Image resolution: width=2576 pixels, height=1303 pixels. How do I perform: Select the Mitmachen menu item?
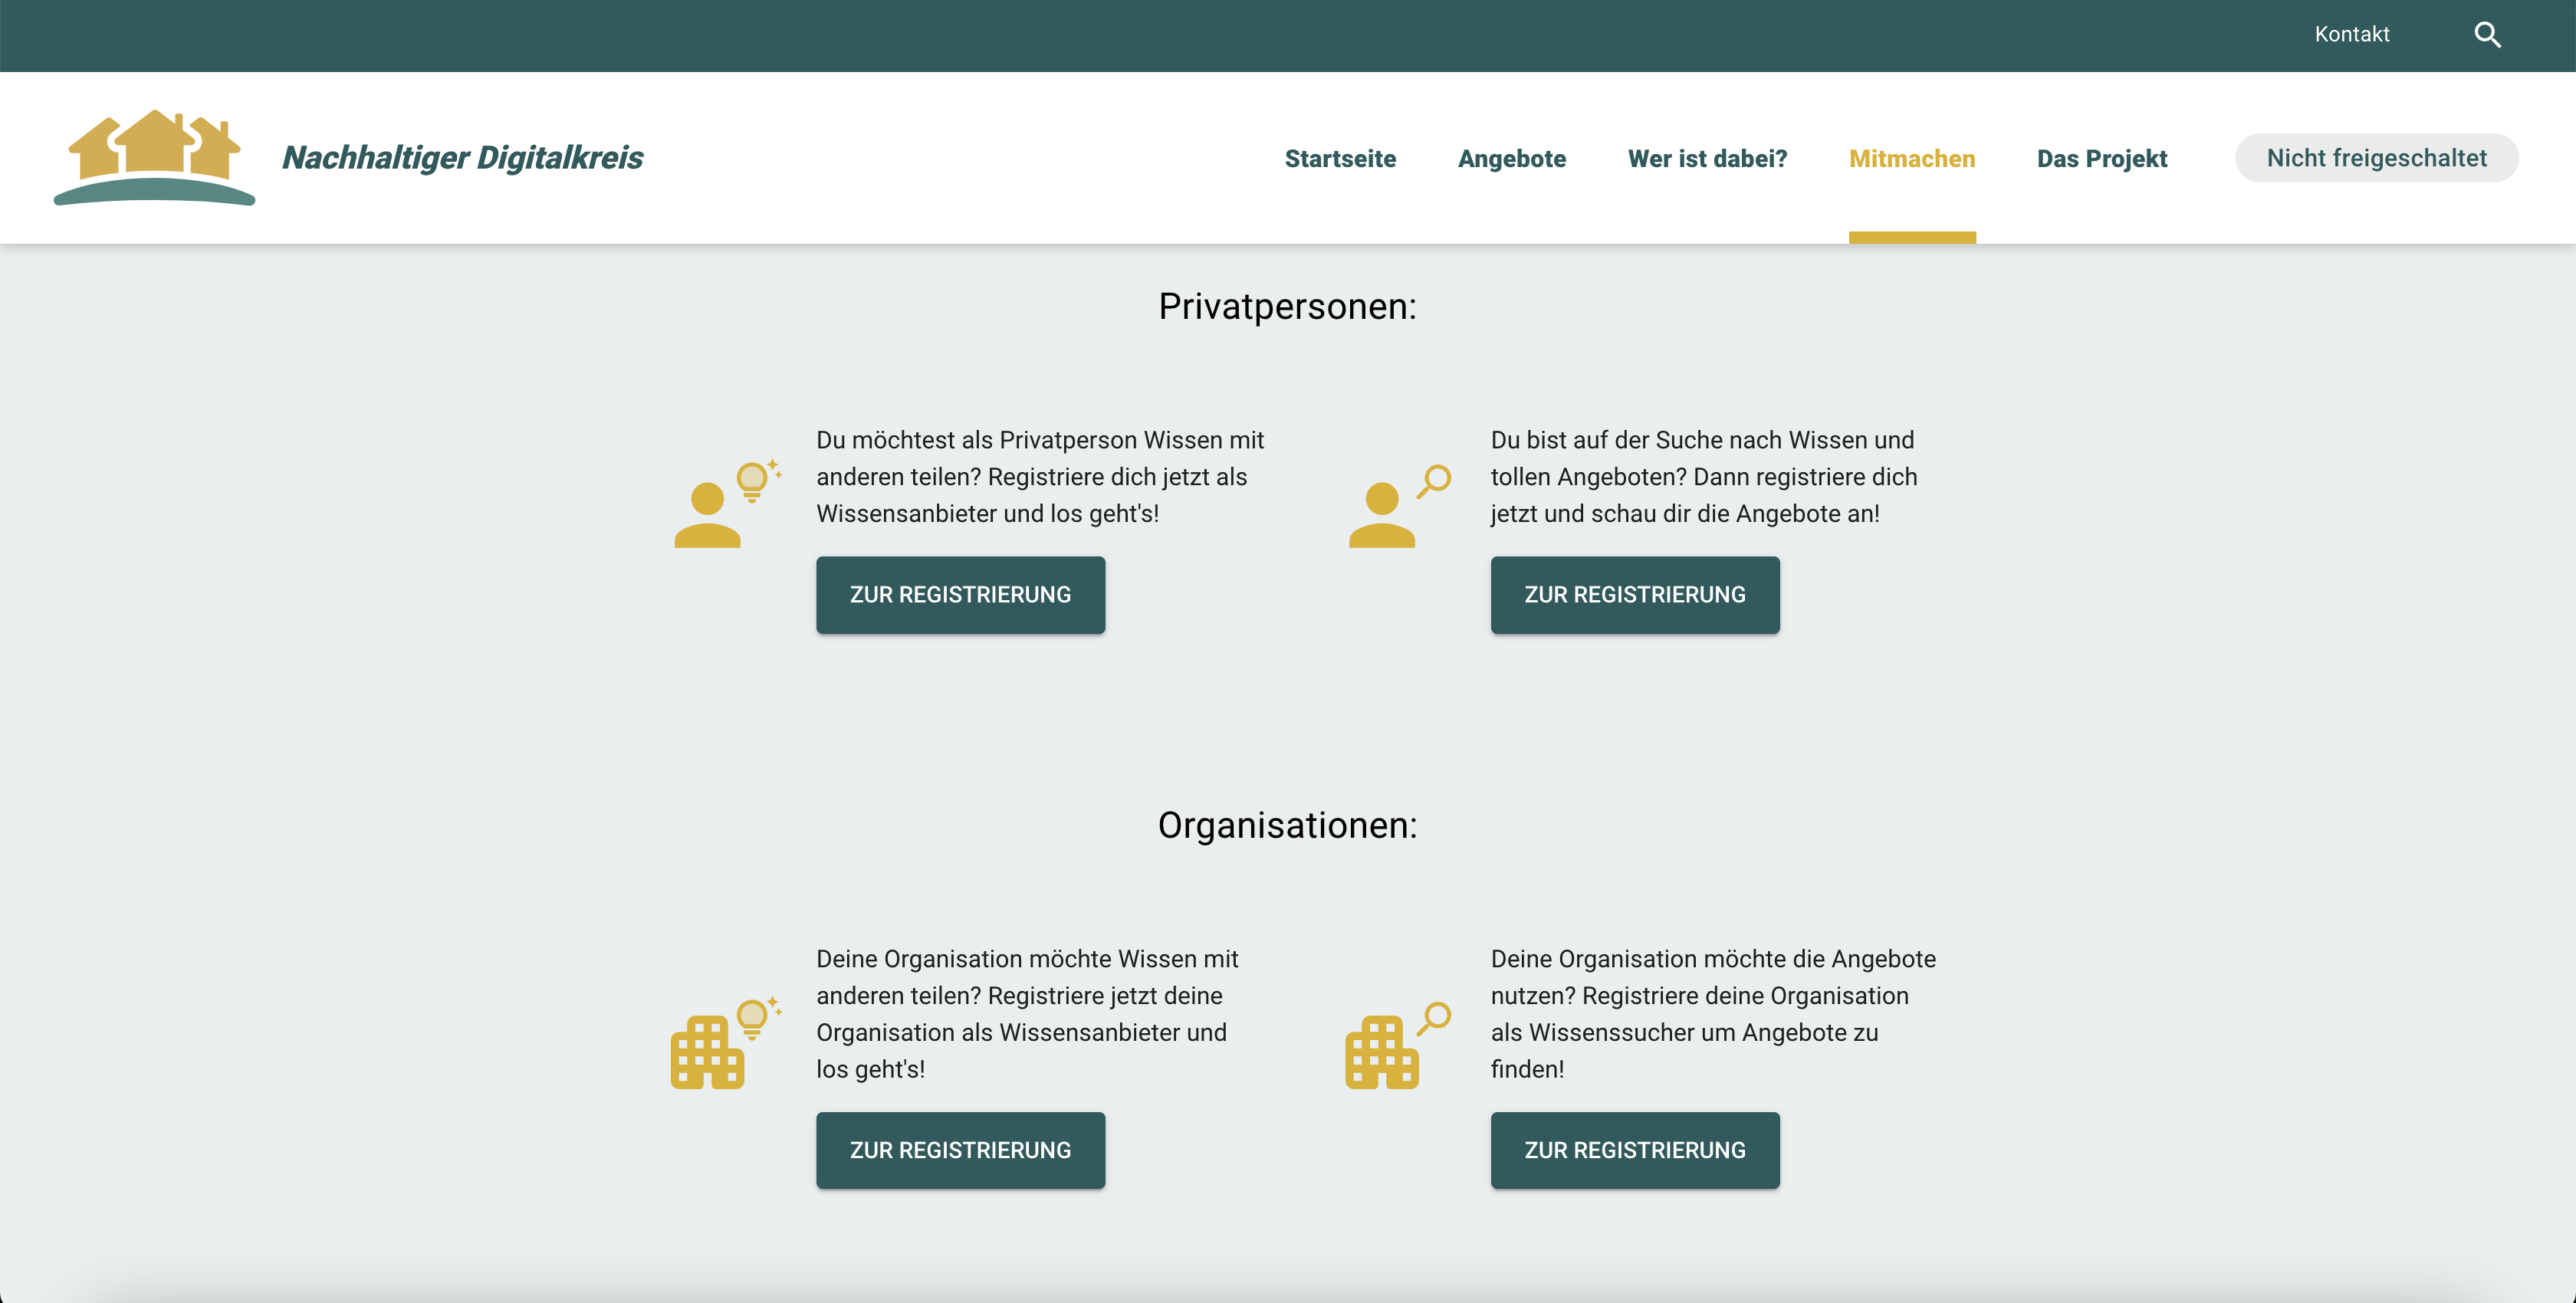(x=1912, y=158)
